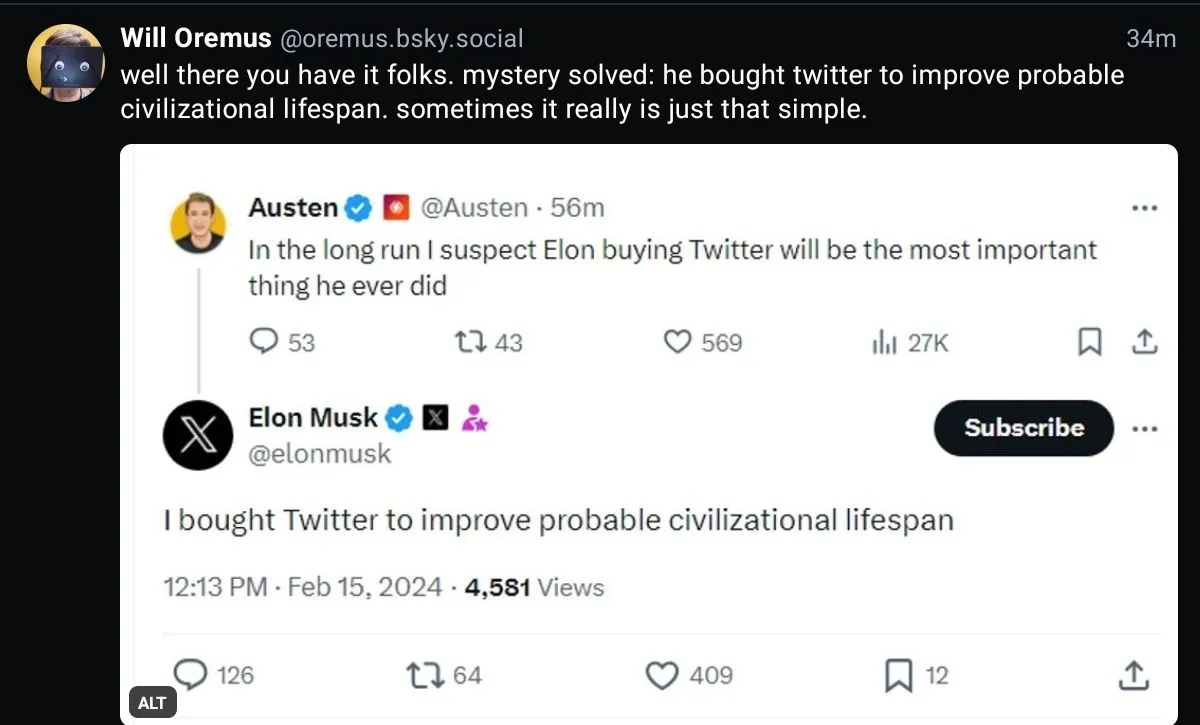Viewport: 1200px width, 725px height.
Task: Open Will Oremus profile avatar
Action: coord(65,62)
